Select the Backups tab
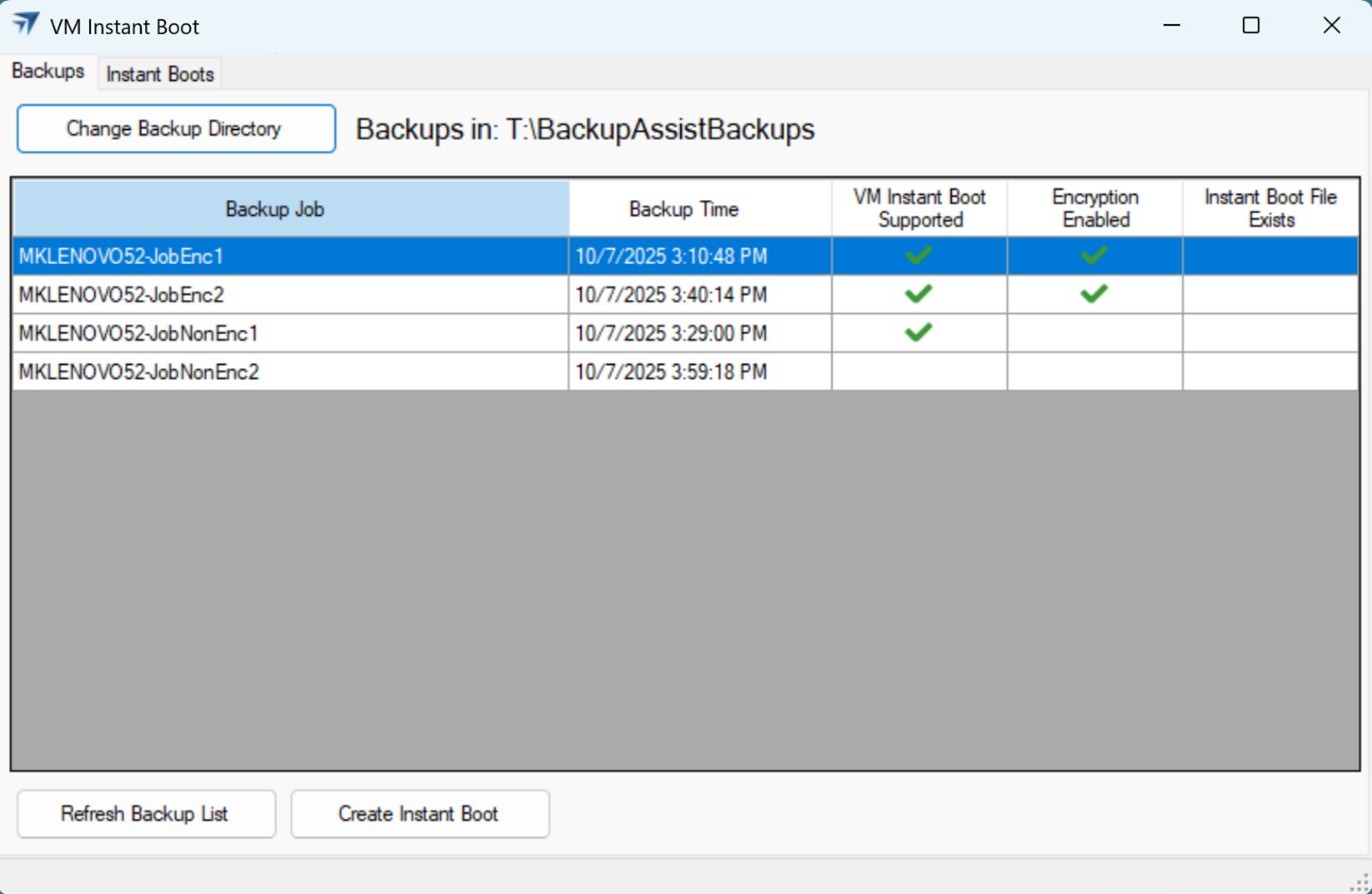 [48, 72]
